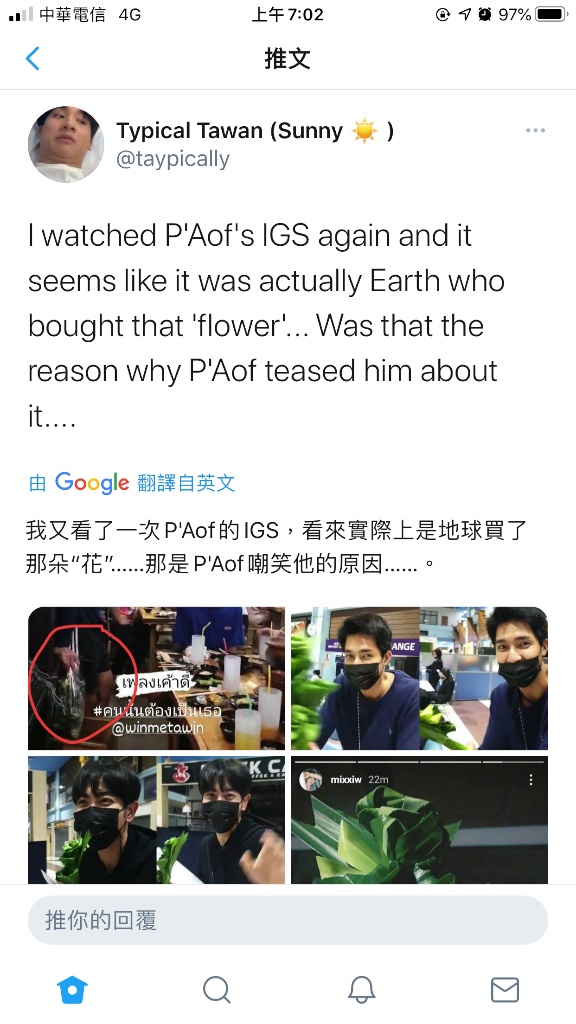
Task: Open the Messages envelope tab
Action: 504,989
